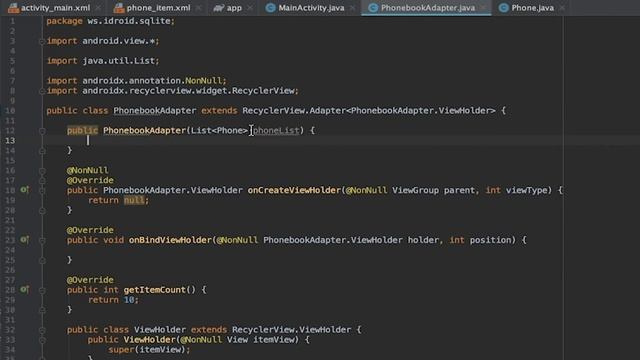Click line number 21 in the gutter
The height and width of the screenshot is (360, 640).
pyautogui.click(x=10, y=220)
